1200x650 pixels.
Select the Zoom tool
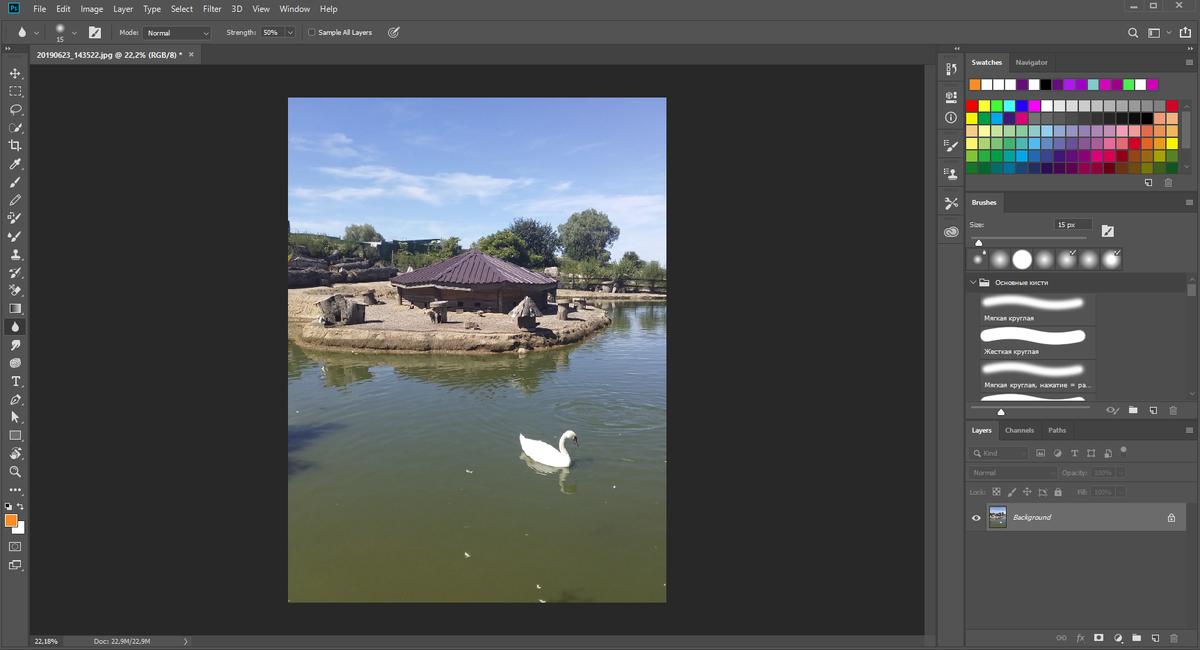[15, 471]
